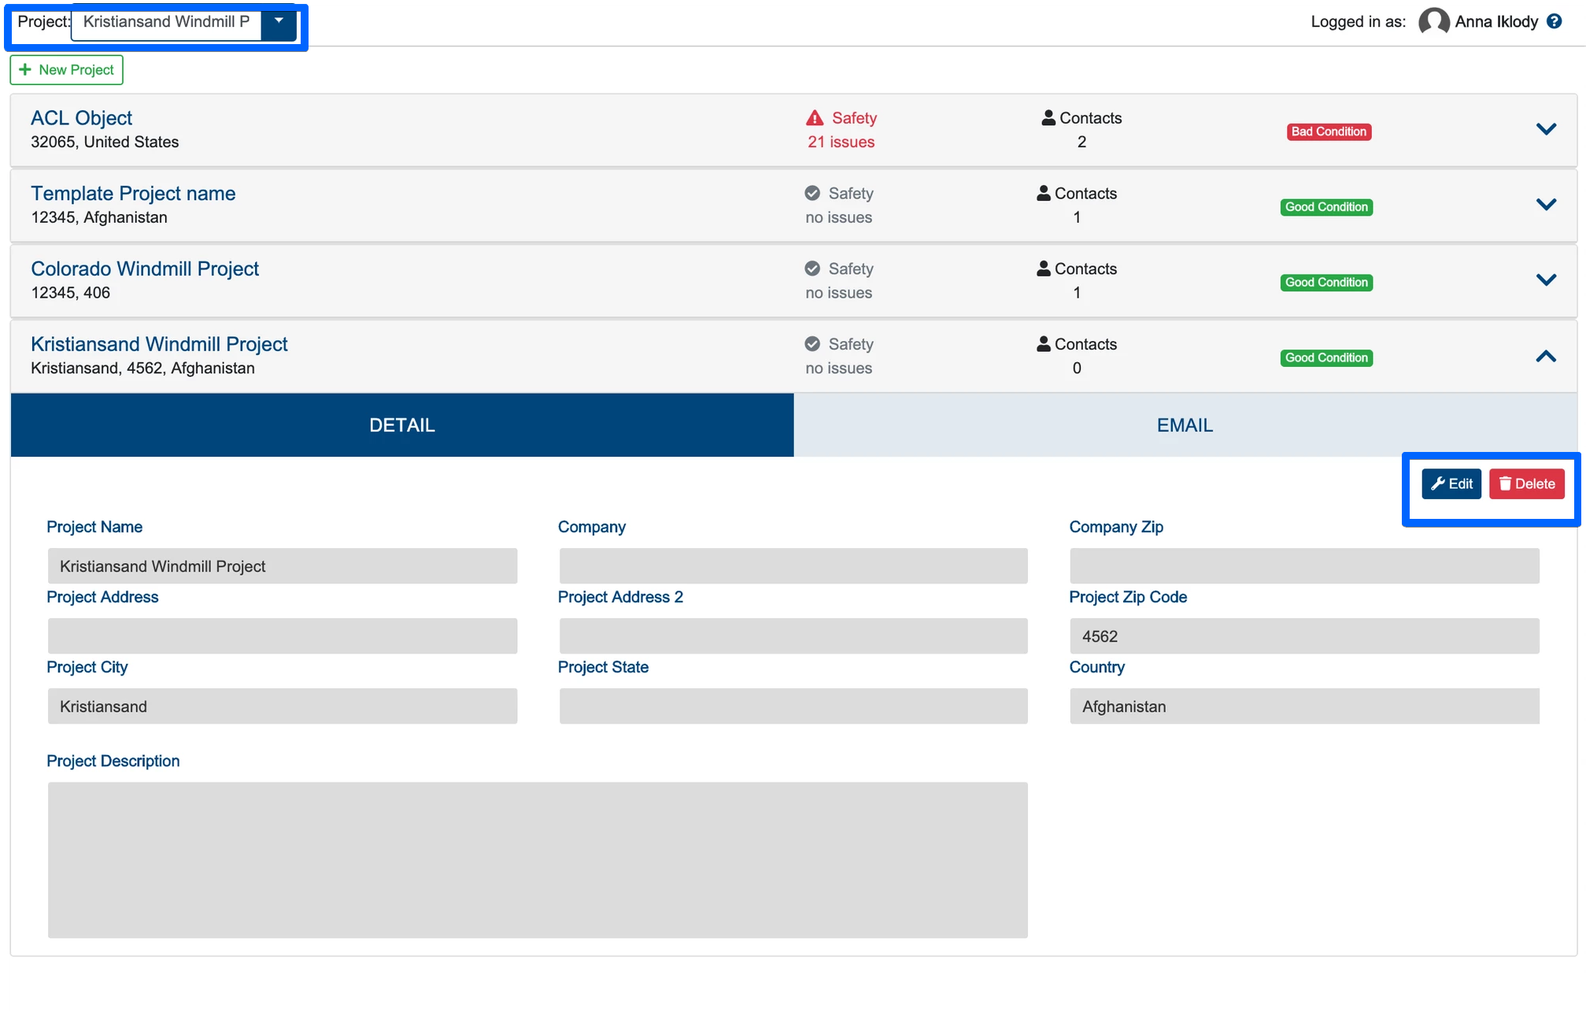Open the ACL Object project link
This screenshot has height=1011, width=1586.
tap(82, 118)
